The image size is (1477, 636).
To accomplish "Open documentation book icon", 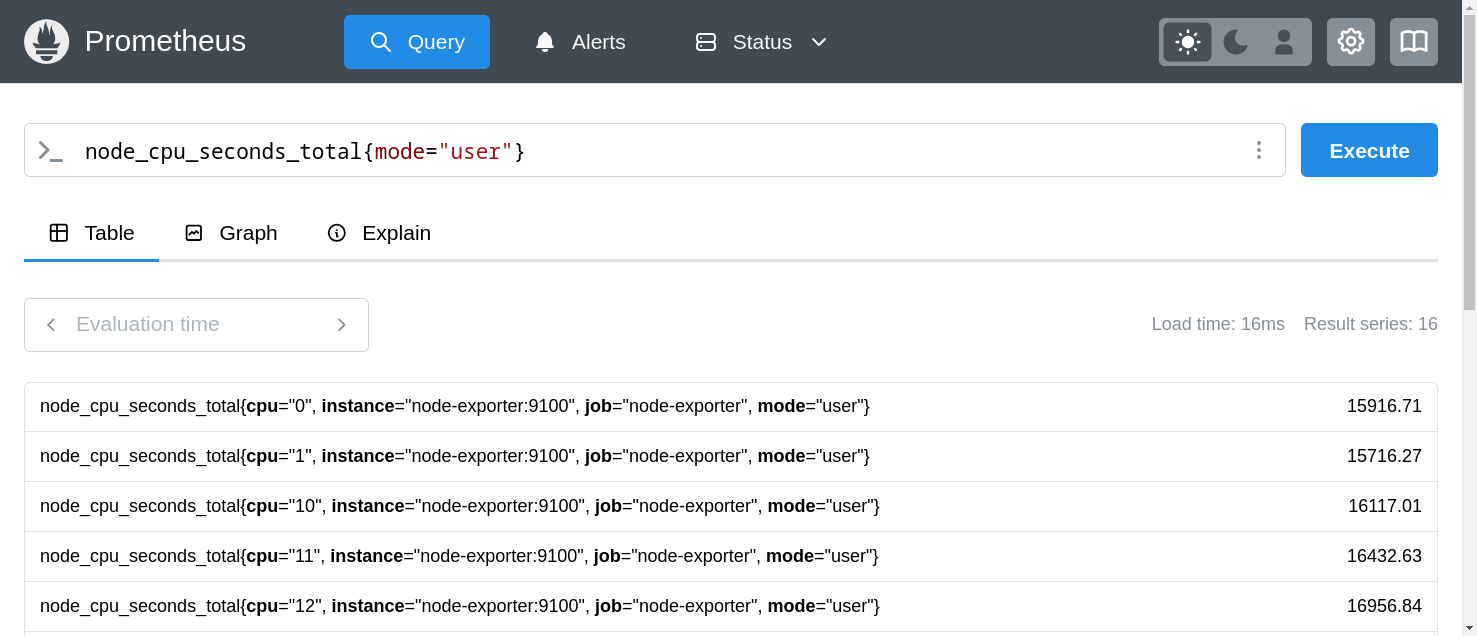I will coord(1414,42).
